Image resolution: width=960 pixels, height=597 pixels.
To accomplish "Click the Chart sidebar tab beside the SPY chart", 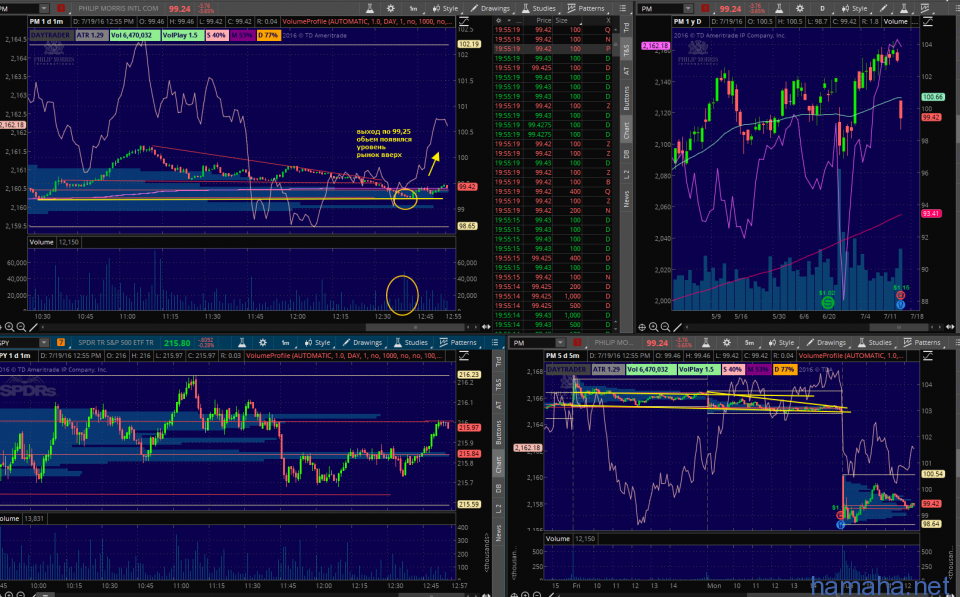I will 498,465.
